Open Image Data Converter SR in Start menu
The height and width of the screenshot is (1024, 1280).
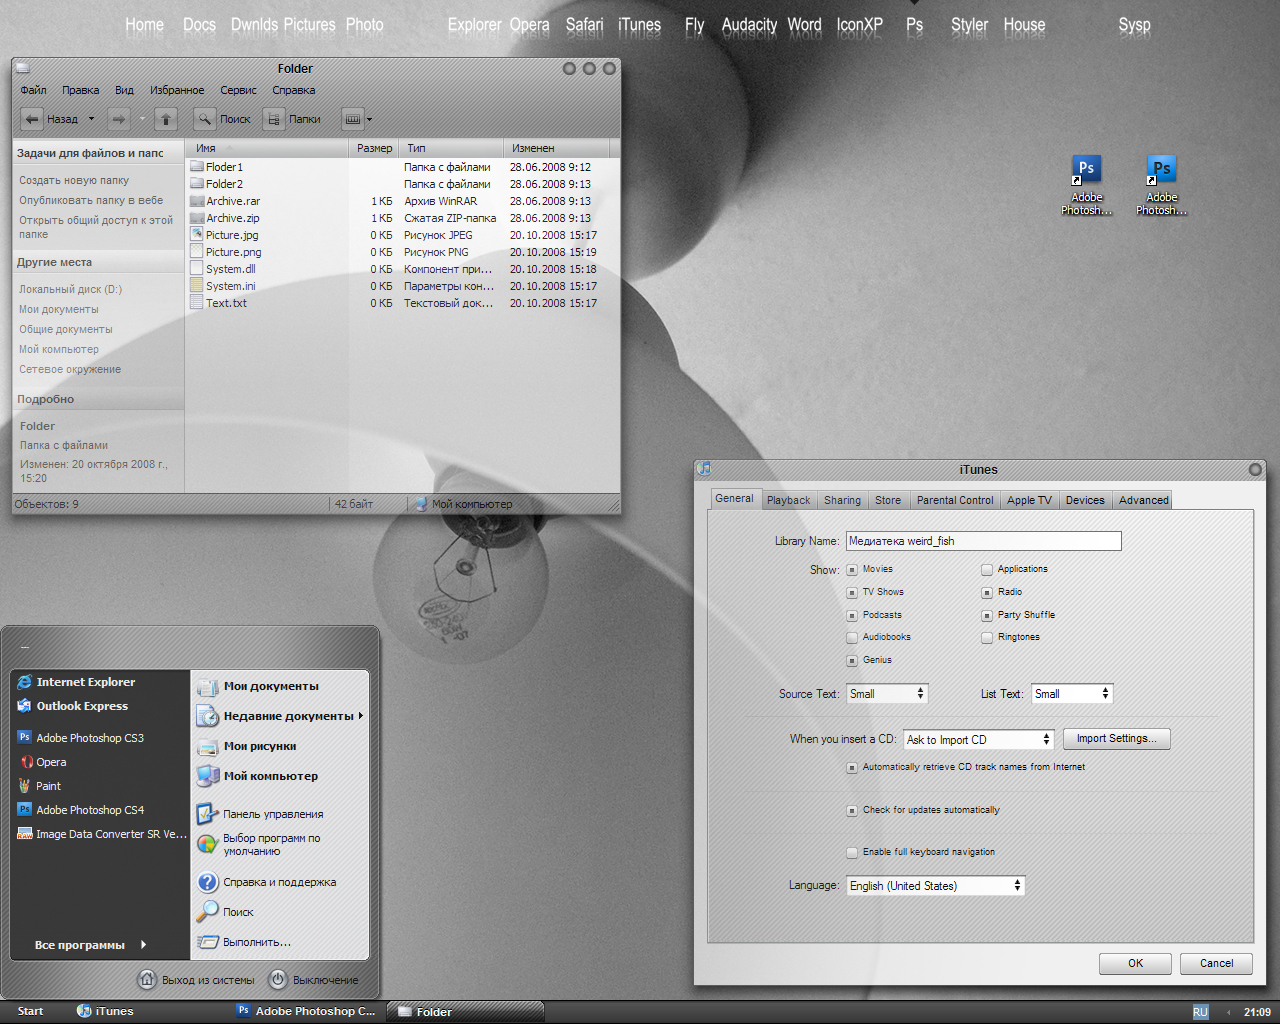click(x=102, y=834)
